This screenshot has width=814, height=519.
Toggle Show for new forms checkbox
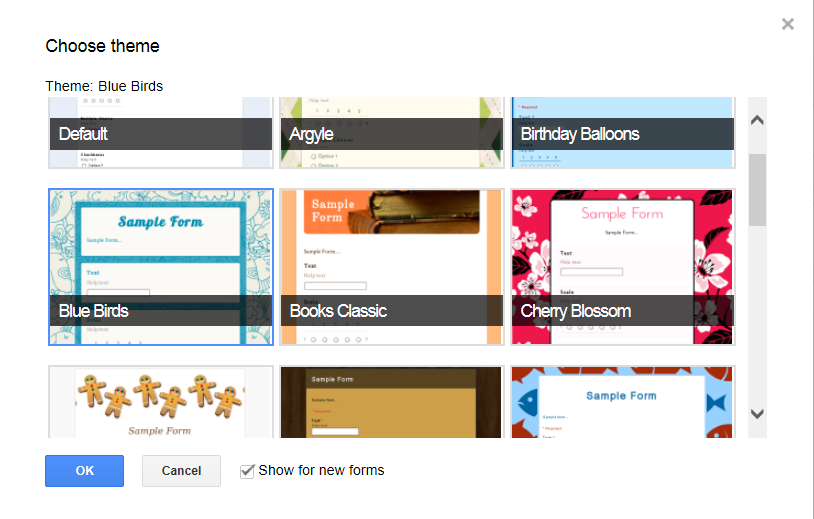click(248, 471)
